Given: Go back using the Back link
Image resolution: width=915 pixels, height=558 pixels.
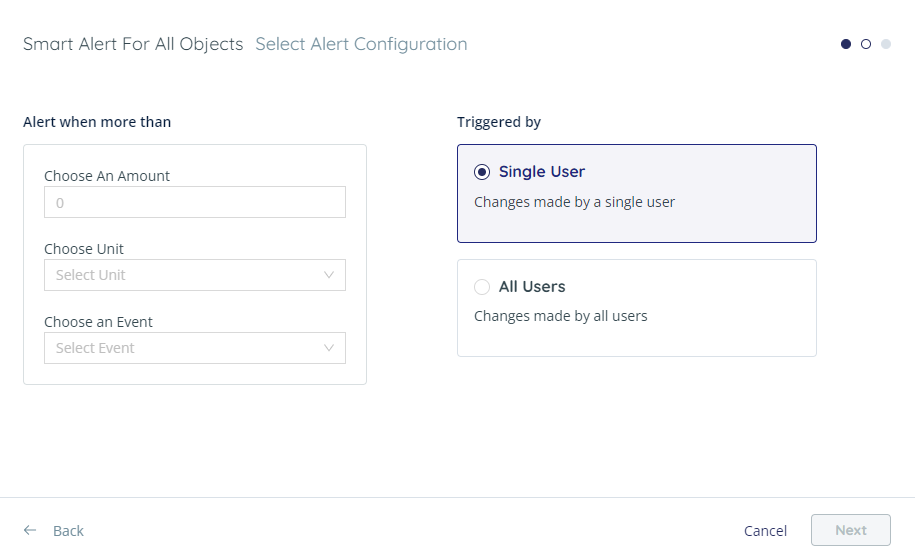Looking at the screenshot, I should [68, 531].
